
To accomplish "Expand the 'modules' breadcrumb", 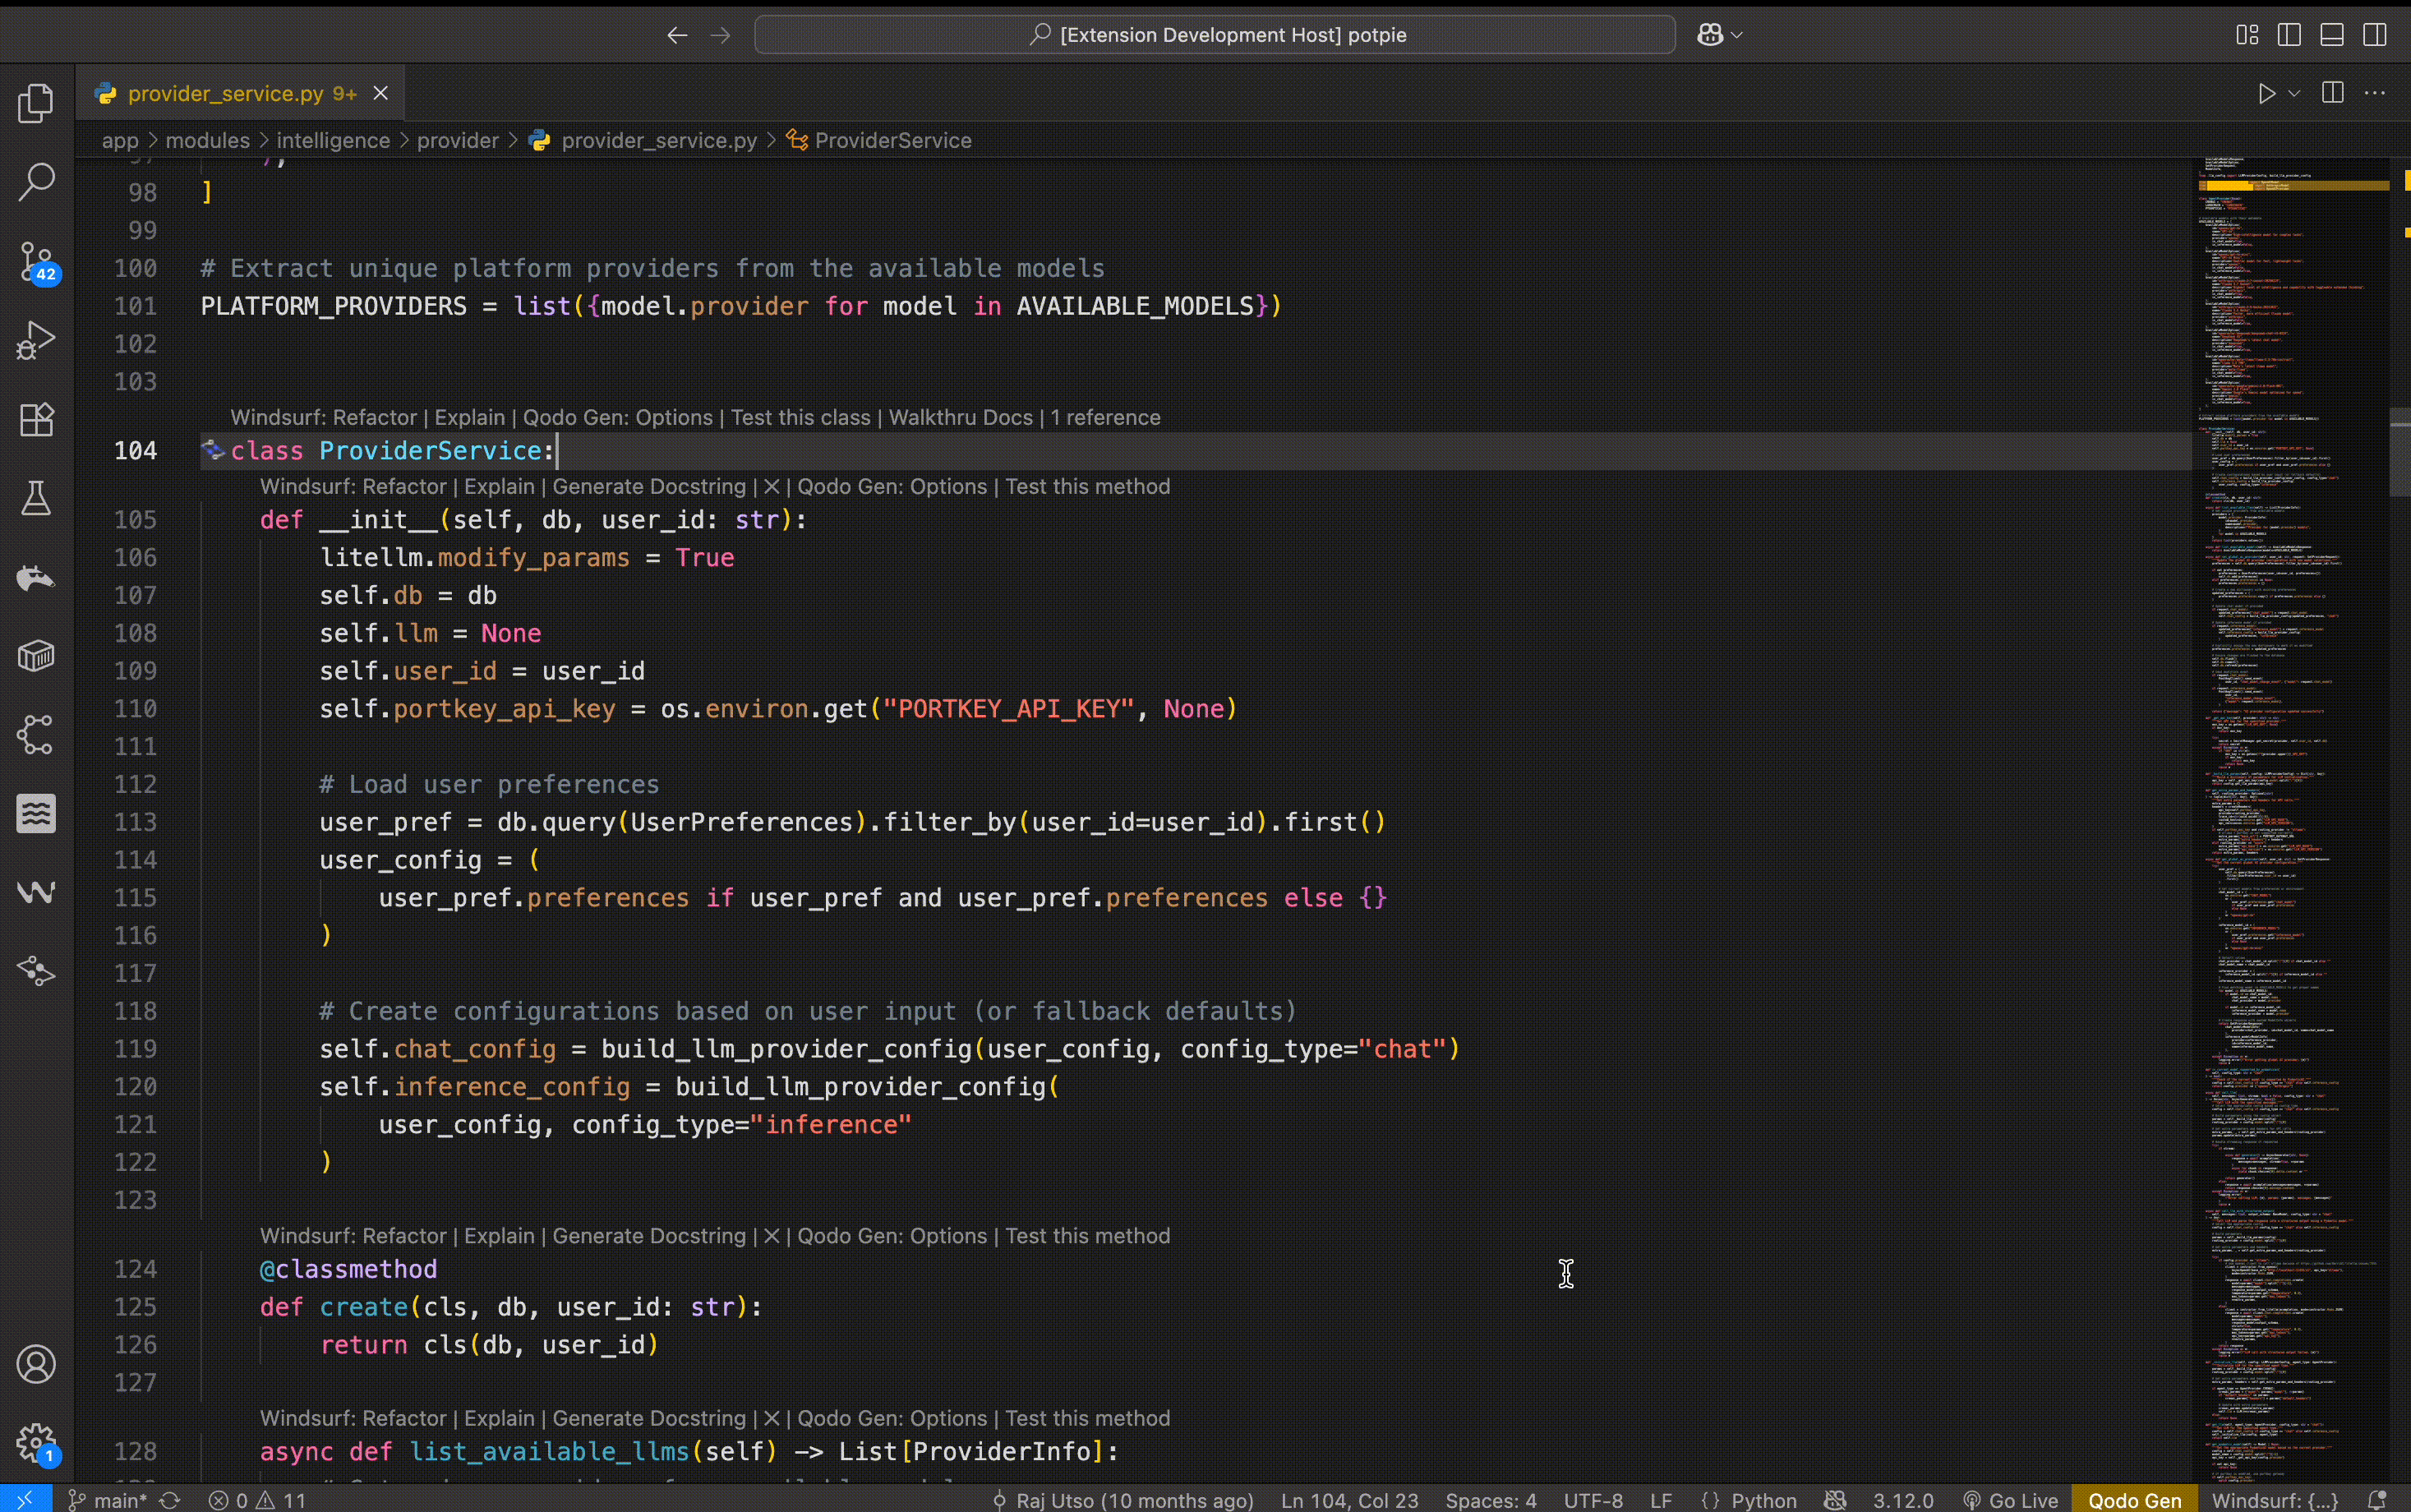I will (x=207, y=140).
